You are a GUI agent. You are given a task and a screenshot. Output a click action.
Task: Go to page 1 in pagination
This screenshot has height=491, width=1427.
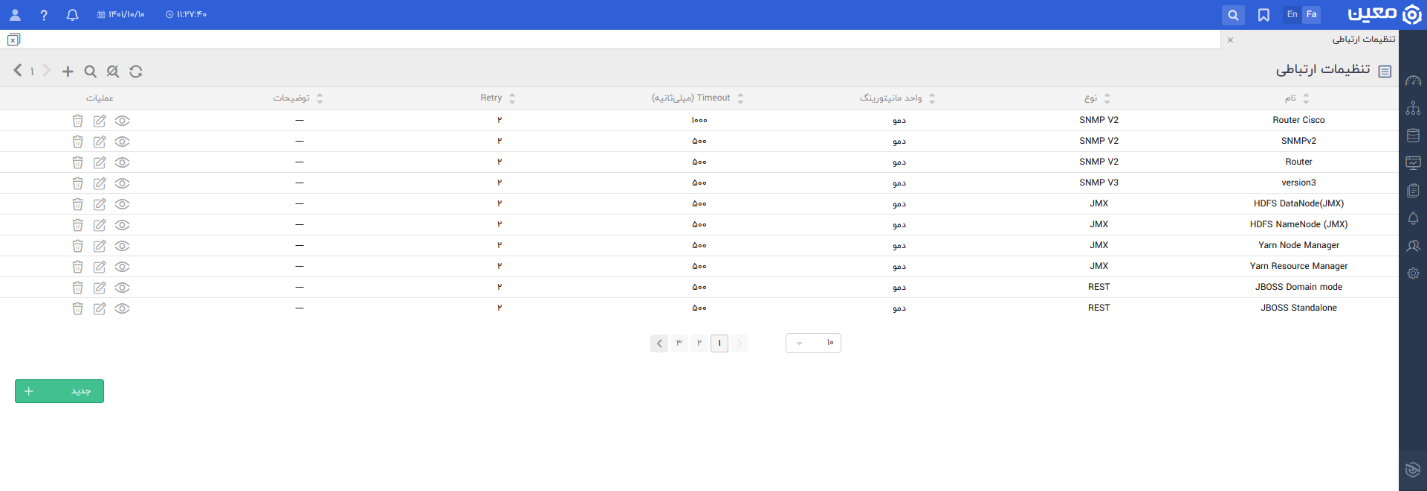coord(719,343)
